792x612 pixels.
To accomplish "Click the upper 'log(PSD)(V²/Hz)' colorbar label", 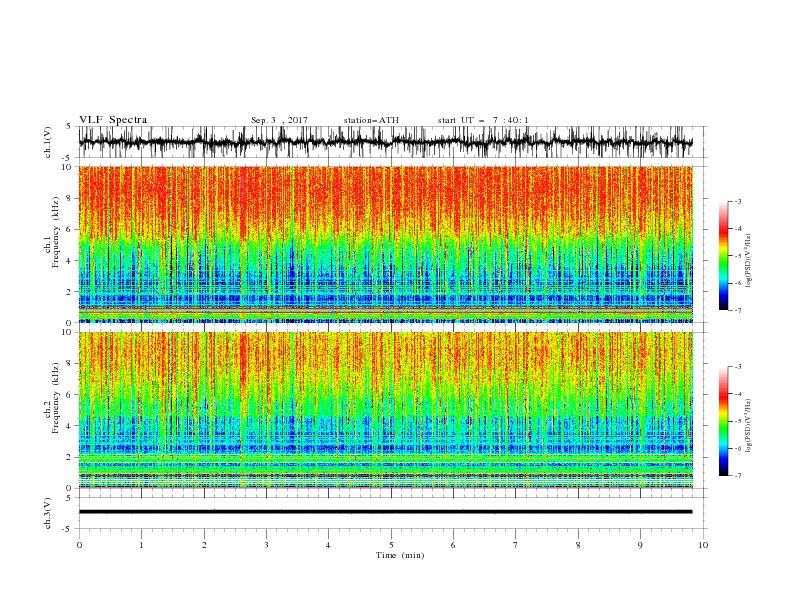I will click(x=748, y=261).
